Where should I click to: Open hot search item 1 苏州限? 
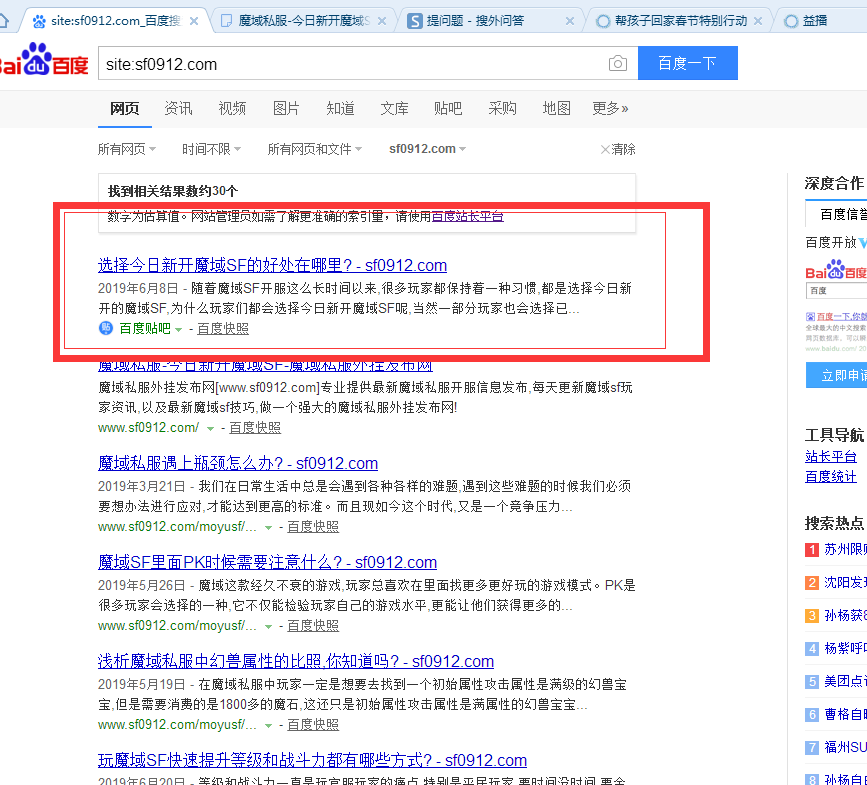coord(845,550)
